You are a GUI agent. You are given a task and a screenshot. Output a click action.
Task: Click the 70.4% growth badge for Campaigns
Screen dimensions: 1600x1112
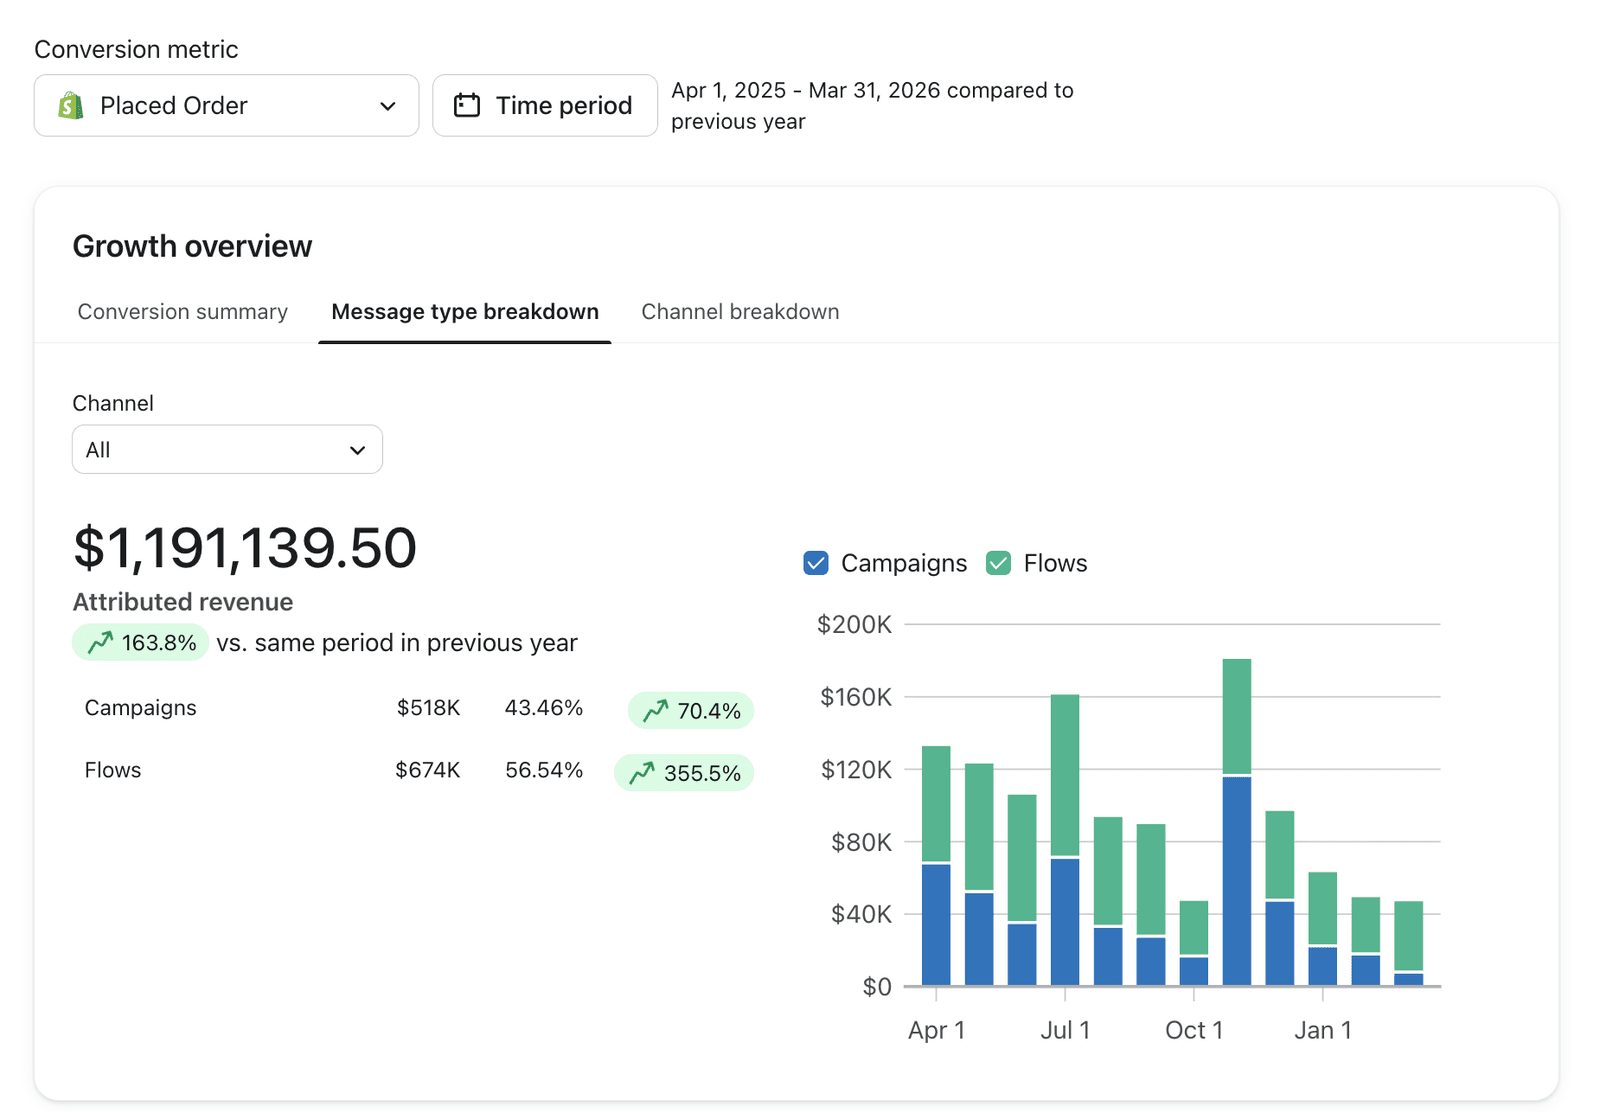(691, 711)
